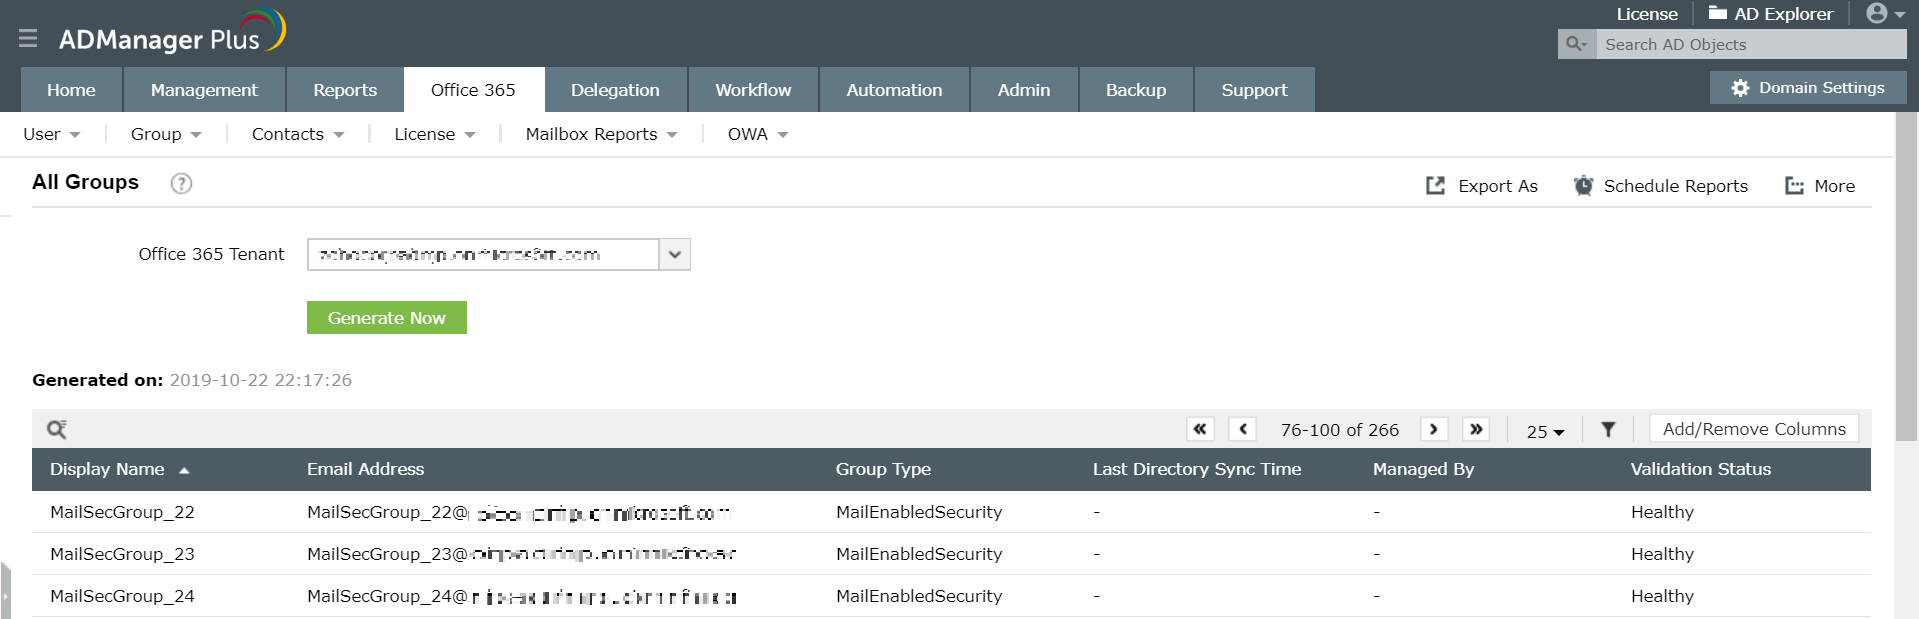Expand the Group submenu dropdown
The image size is (1919, 619).
(166, 134)
